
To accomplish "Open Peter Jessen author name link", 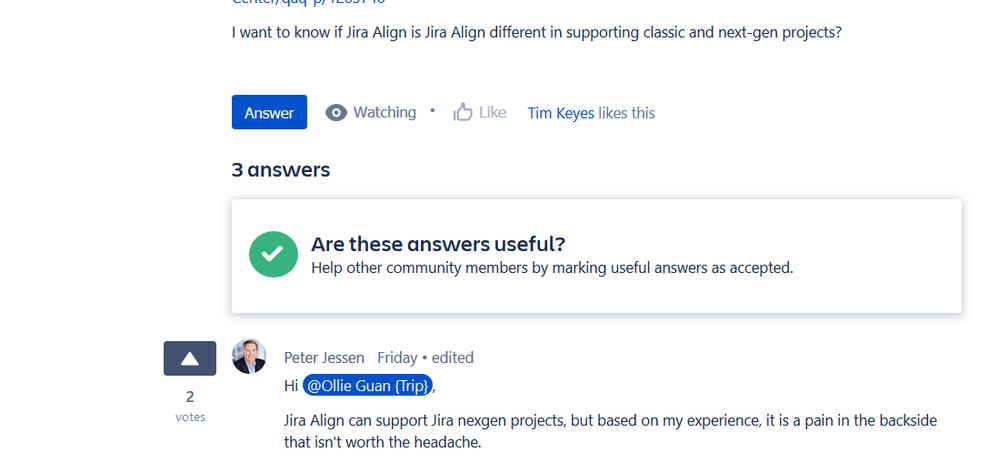I will [324, 358].
